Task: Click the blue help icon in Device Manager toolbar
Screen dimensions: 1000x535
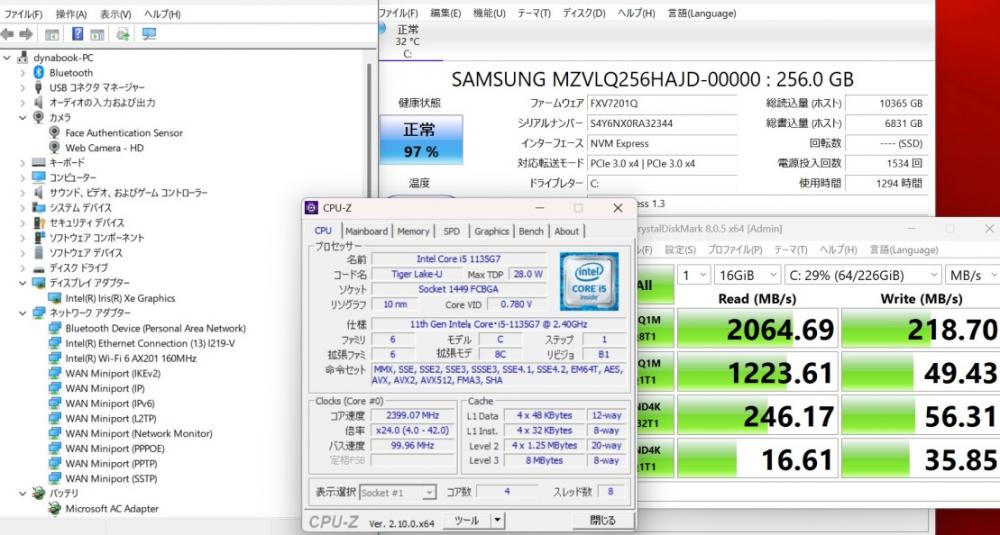Action: (77, 34)
